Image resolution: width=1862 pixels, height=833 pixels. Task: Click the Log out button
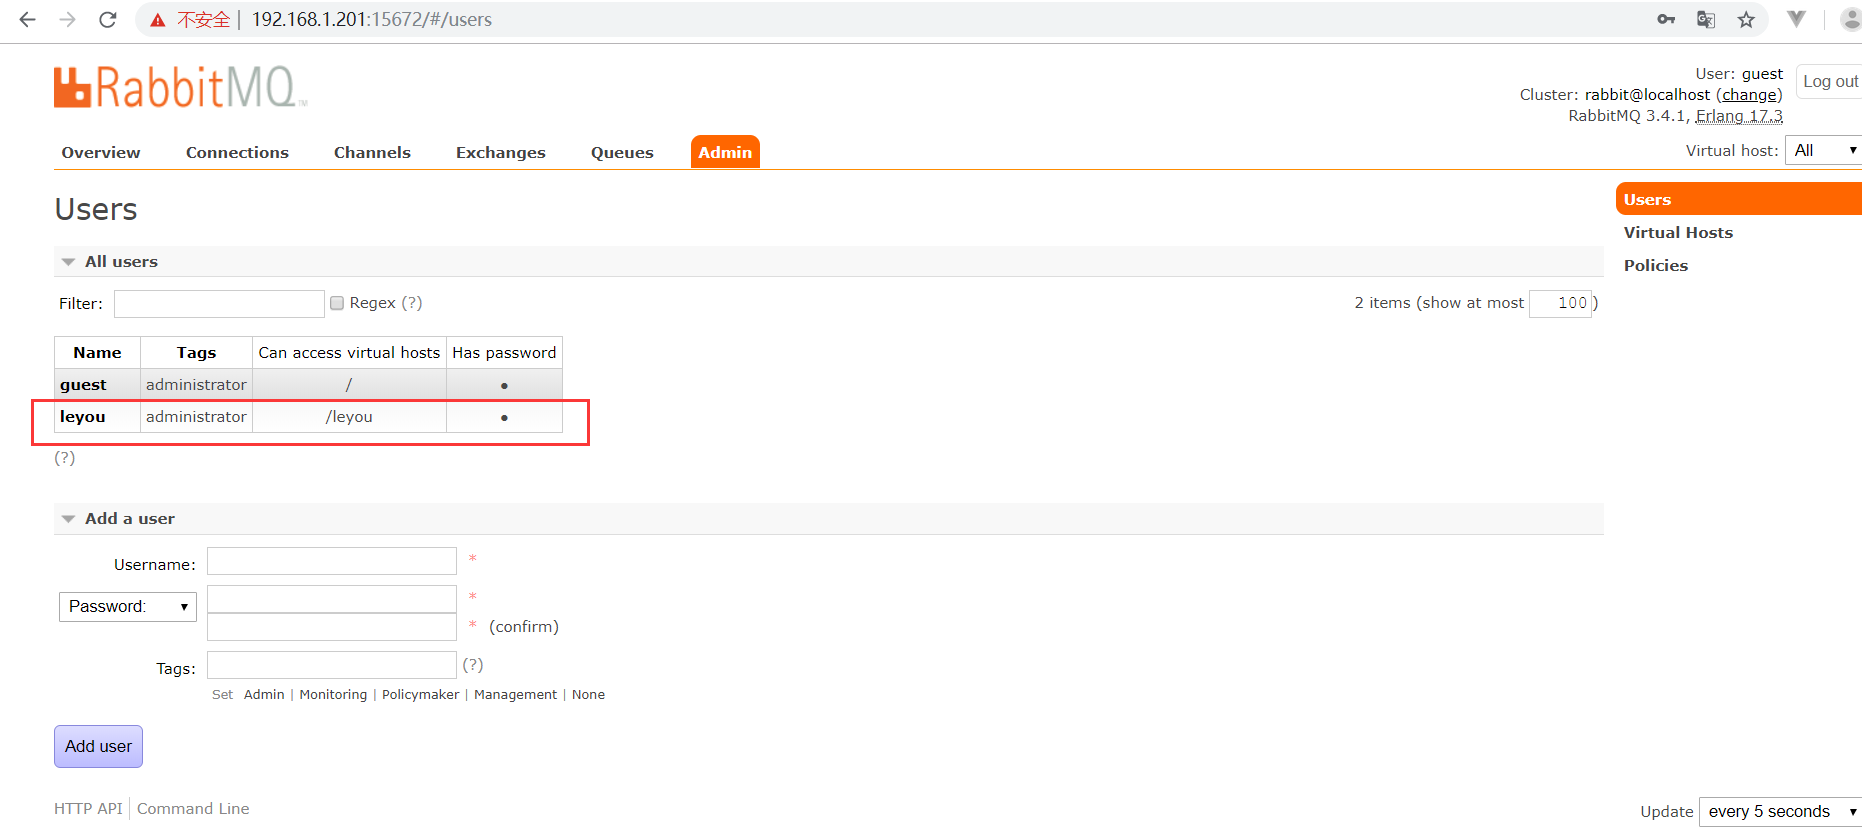pyautogui.click(x=1830, y=81)
